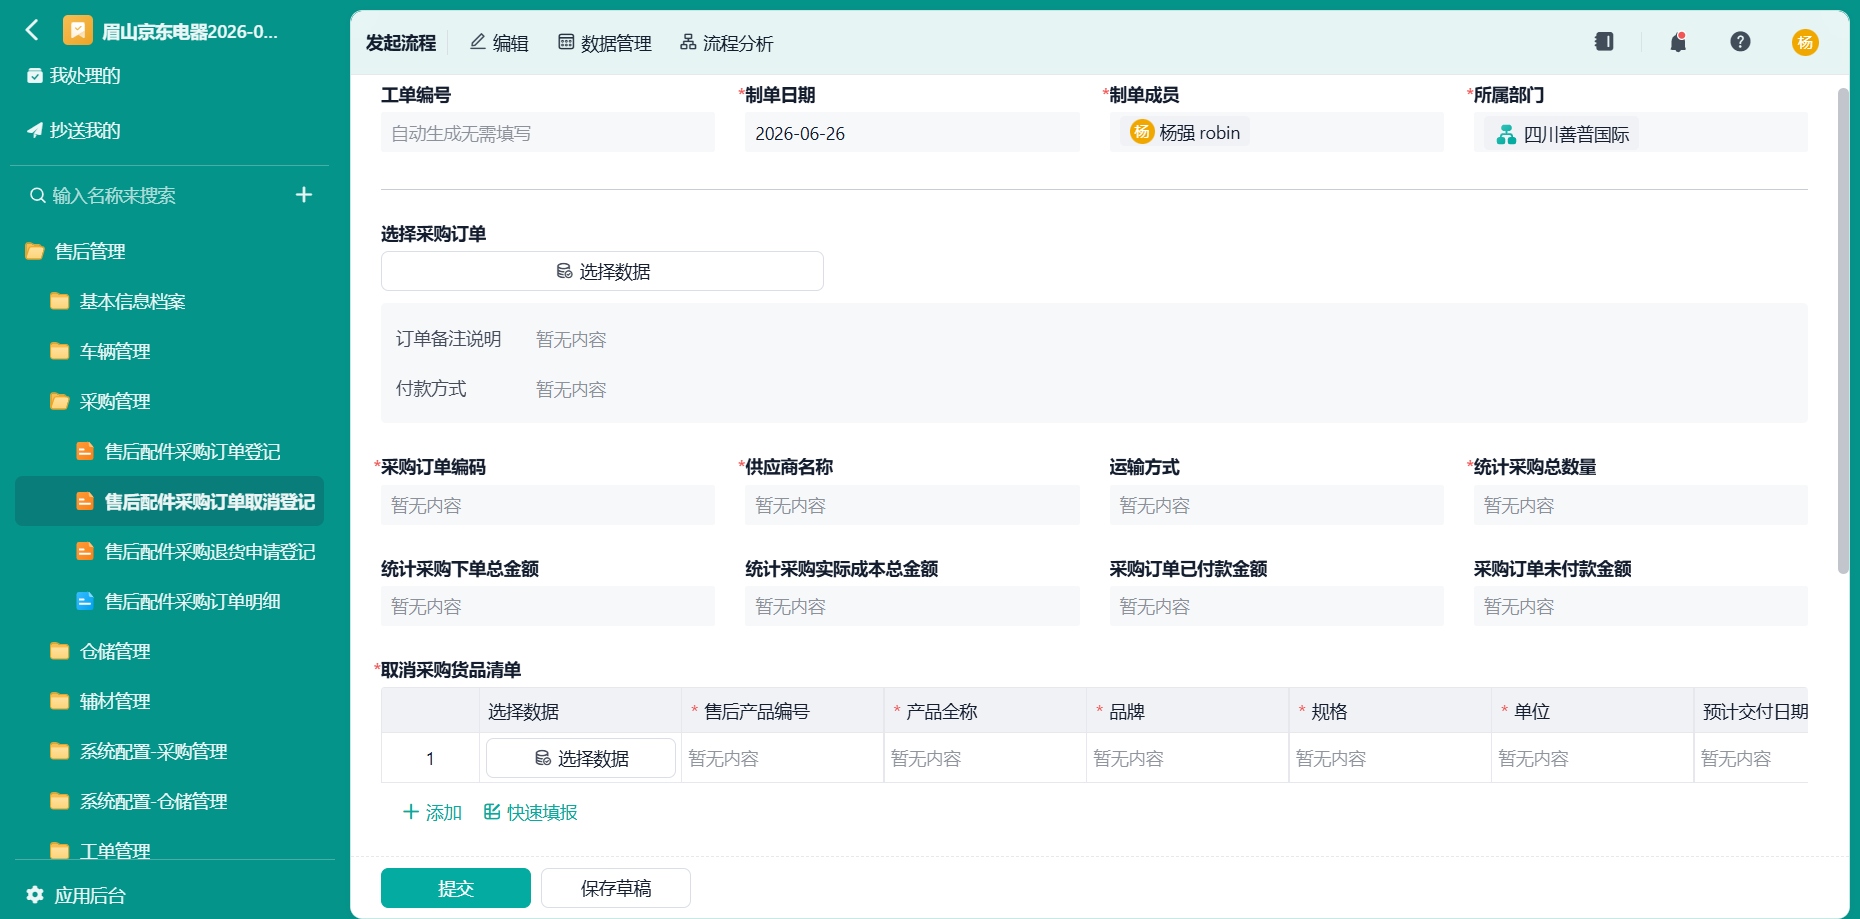The height and width of the screenshot is (919, 1860).
Task: Click the 产品全称 column header
Action: (x=985, y=711)
